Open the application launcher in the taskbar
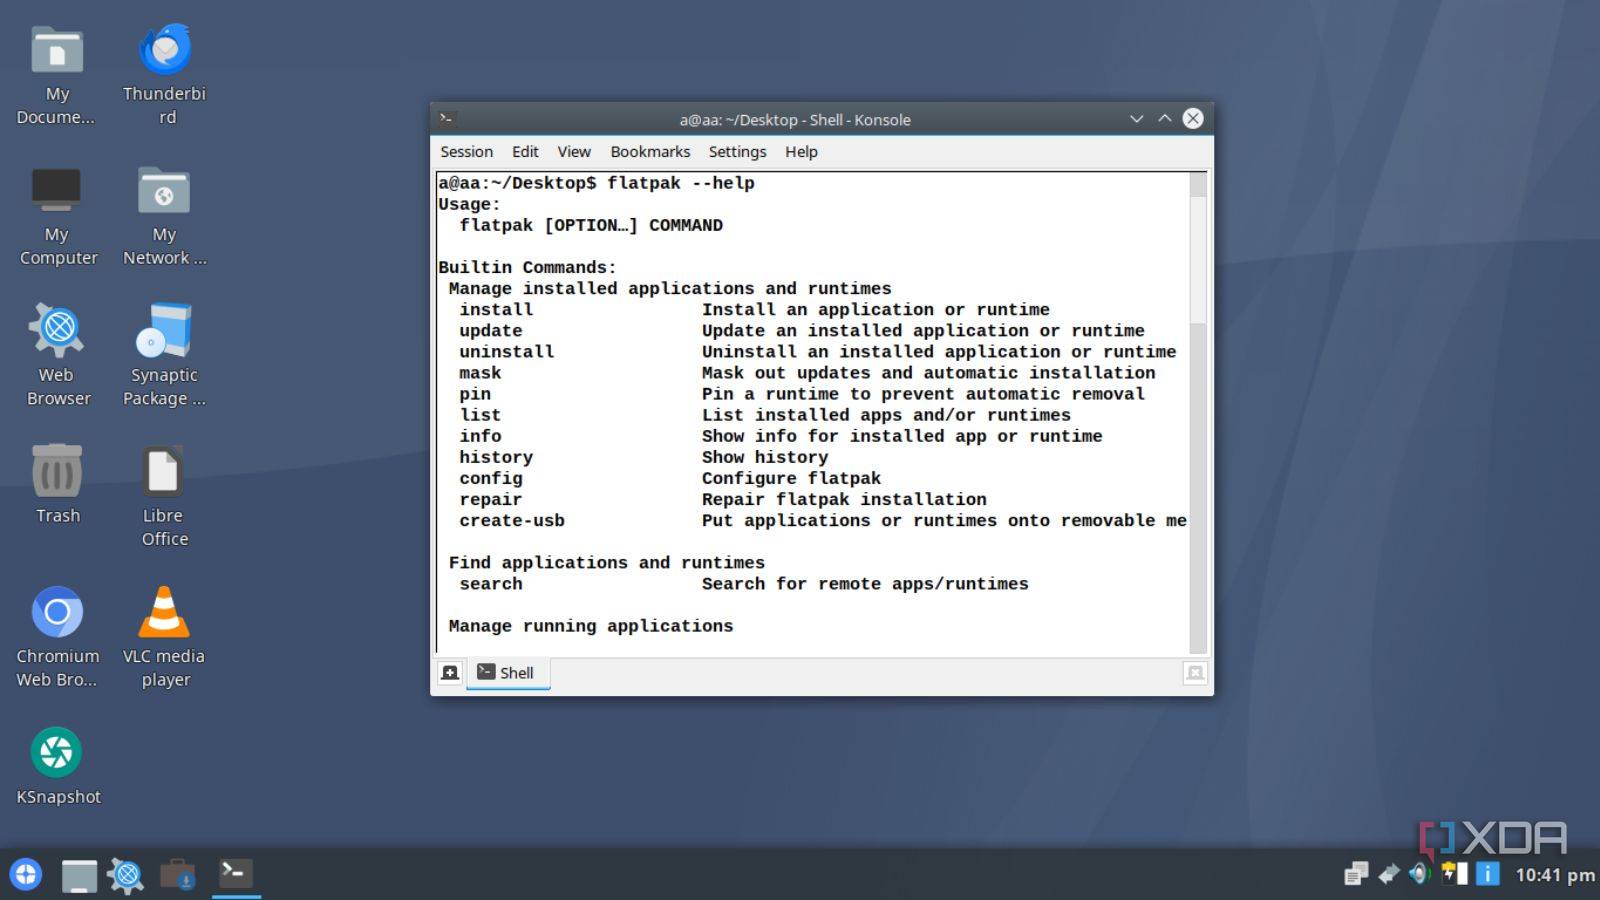The height and width of the screenshot is (900, 1600). pyautogui.click(x=26, y=875)
